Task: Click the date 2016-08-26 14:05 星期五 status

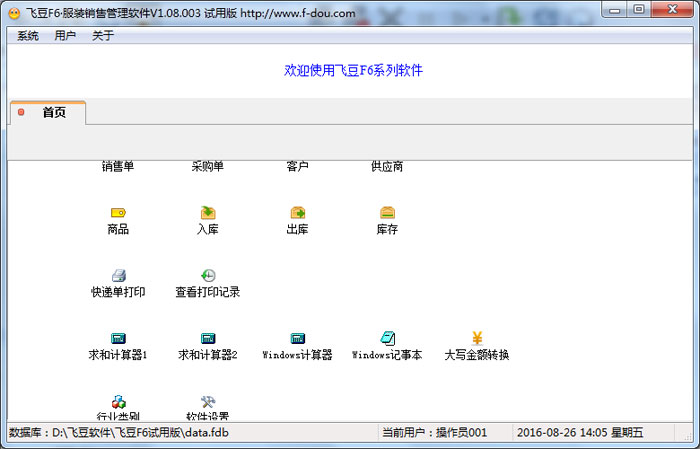Action: [580, 432]
